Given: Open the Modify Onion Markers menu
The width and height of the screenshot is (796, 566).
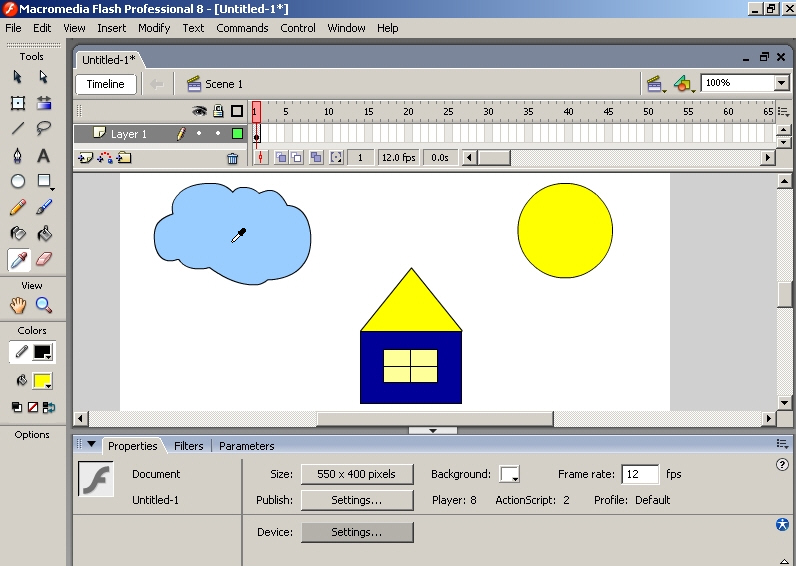Looking at the screenshot, I should [336, 158].
